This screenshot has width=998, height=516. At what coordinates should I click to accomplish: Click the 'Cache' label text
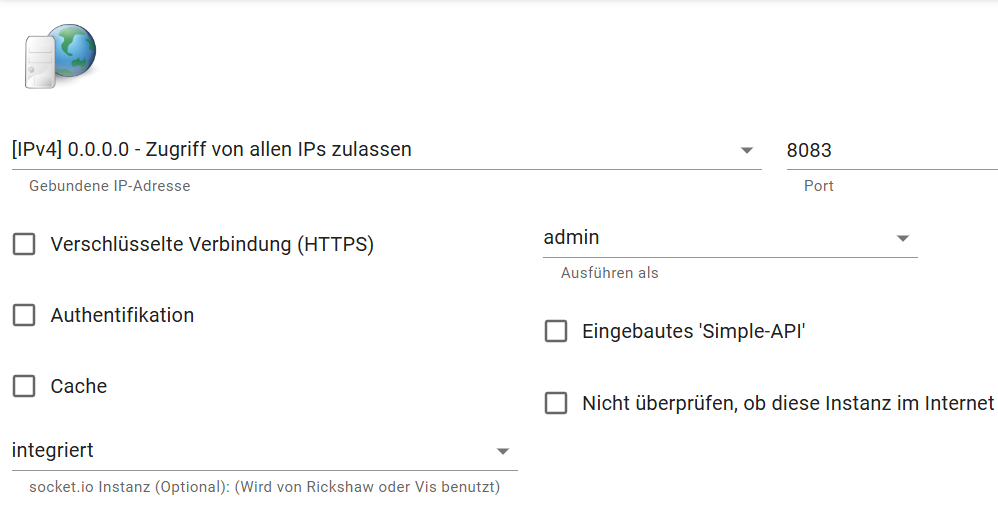point(79,386)
